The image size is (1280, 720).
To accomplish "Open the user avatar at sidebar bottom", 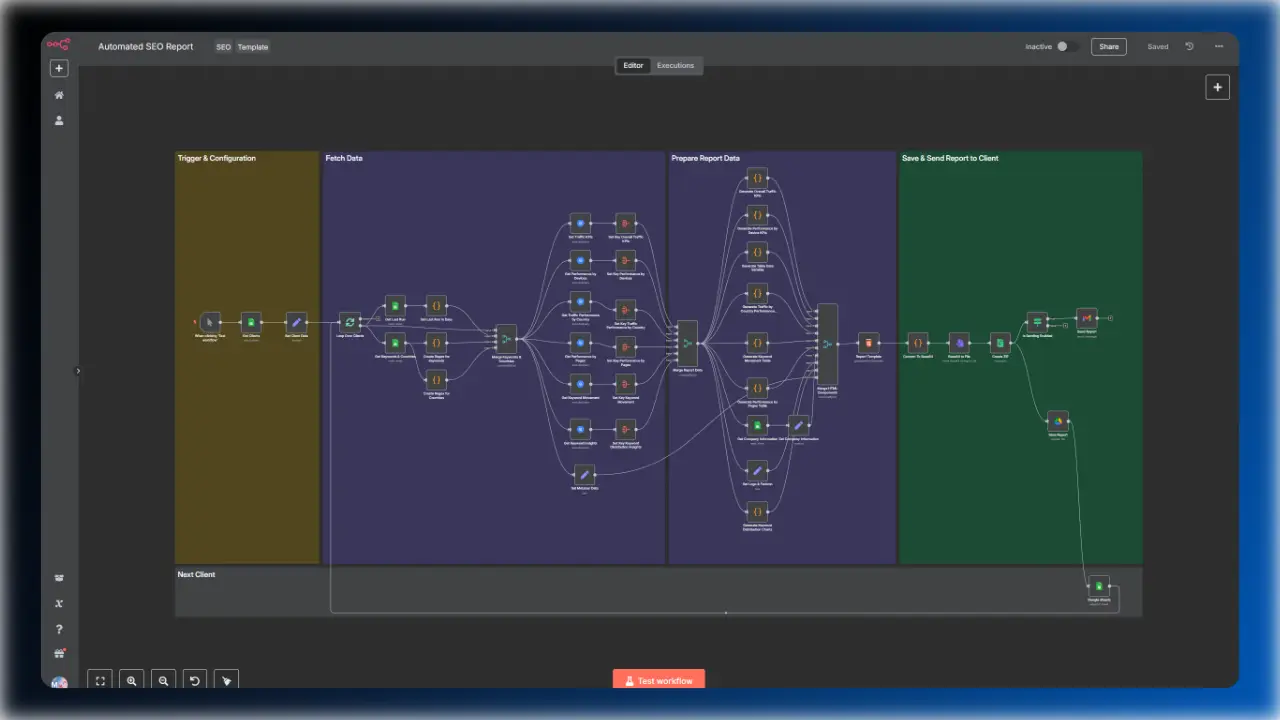I will (59, 683).
